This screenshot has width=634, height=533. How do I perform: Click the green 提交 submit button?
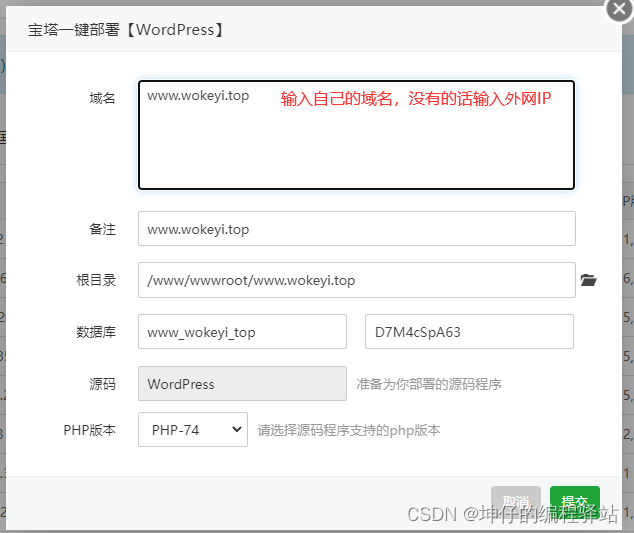575,502
